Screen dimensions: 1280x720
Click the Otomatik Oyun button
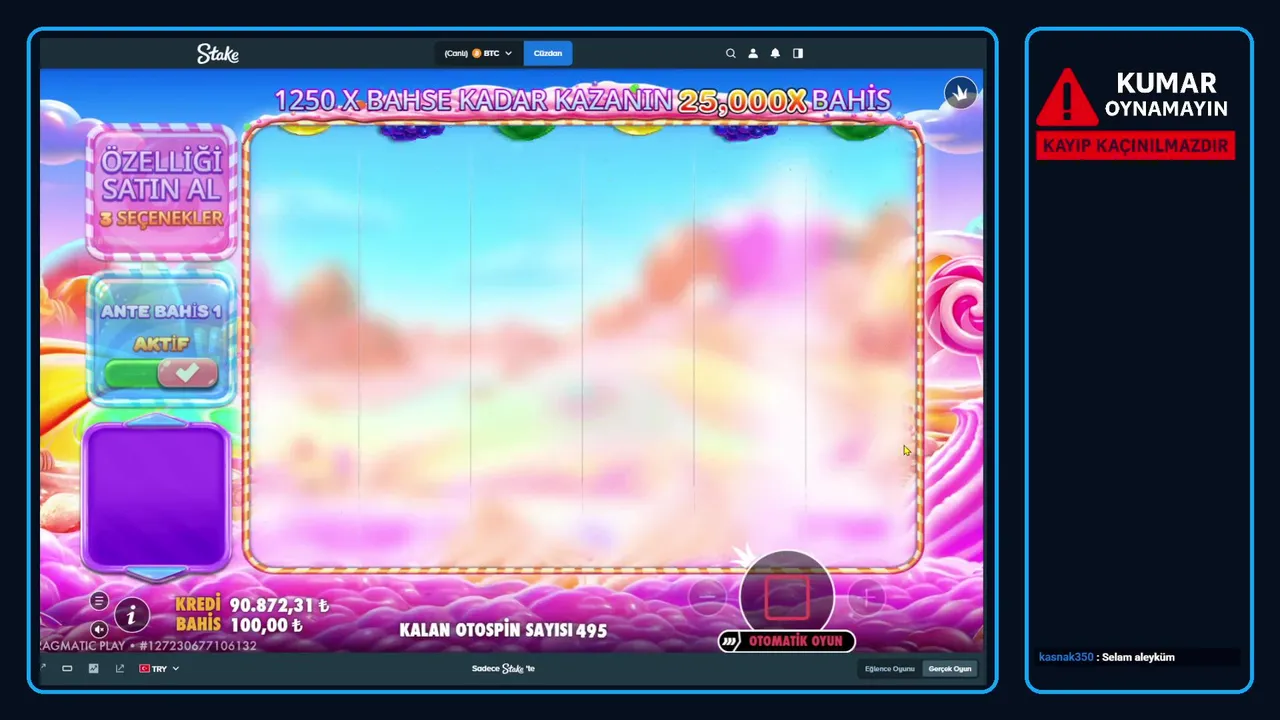tap(786, 641)
